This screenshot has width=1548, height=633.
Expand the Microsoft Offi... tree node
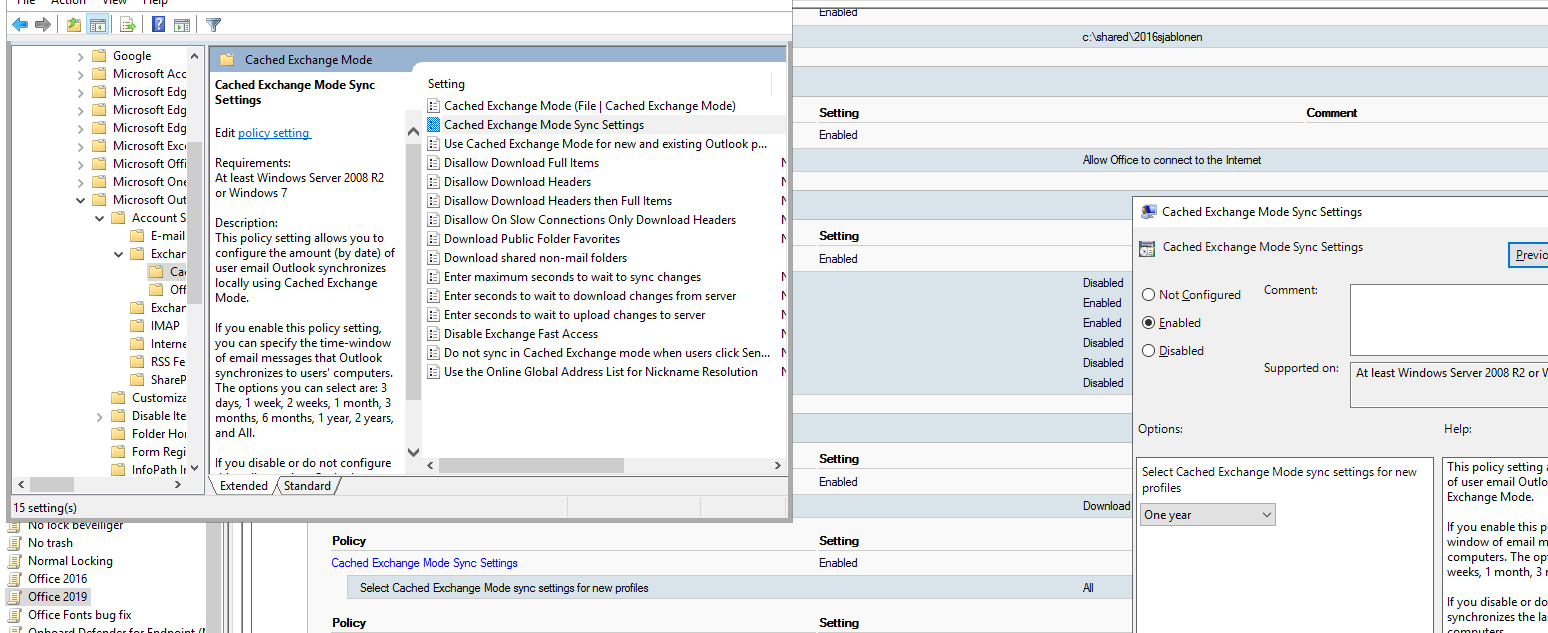(81, 164)
